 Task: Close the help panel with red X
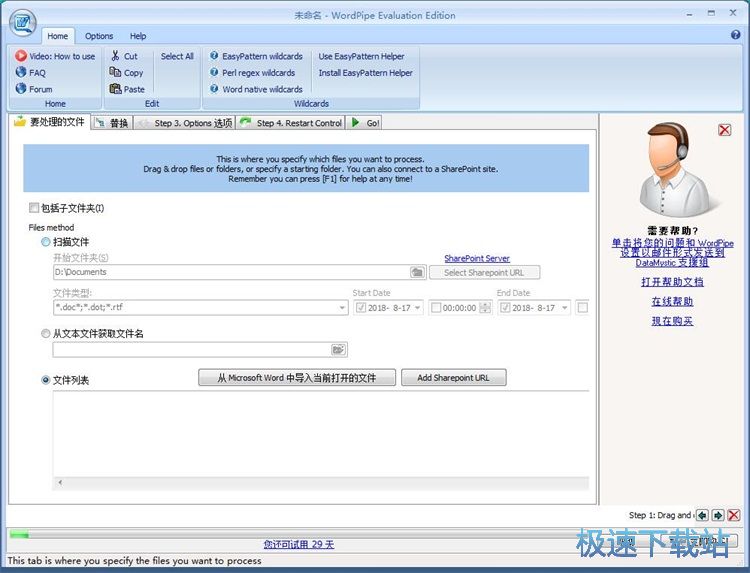click(725, 130)
